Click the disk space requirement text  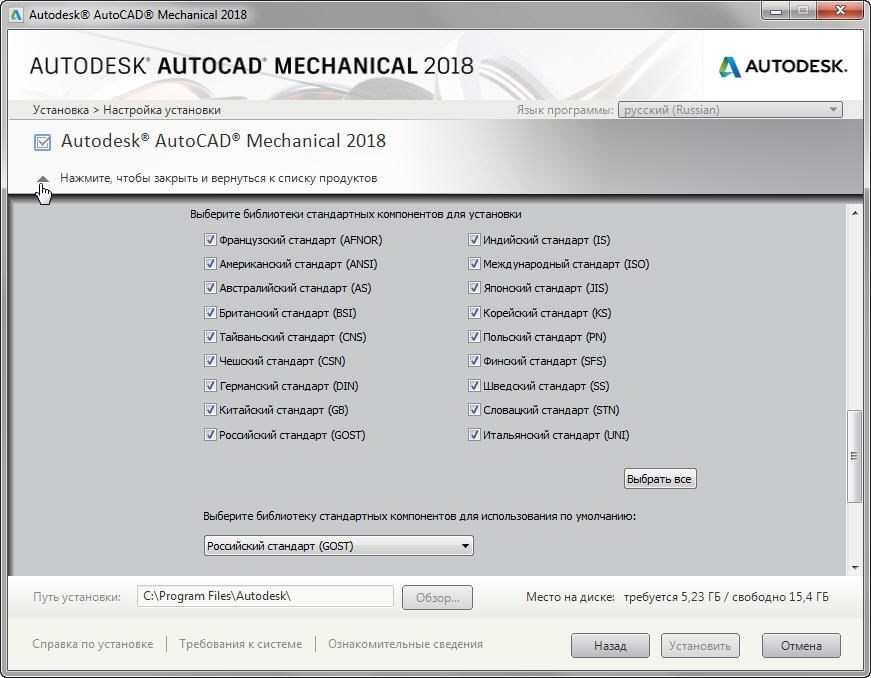click(726, 597)
